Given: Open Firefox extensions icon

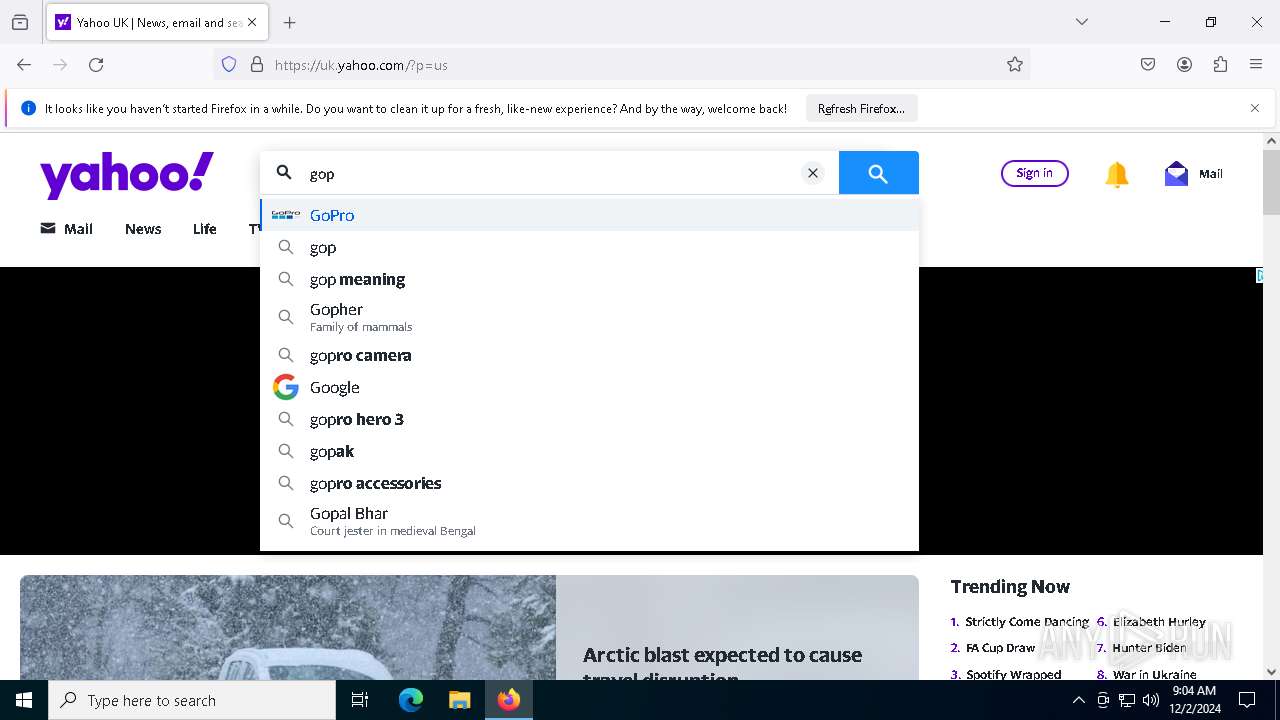Looking at the screenshot, I should tap(1220, 65).
